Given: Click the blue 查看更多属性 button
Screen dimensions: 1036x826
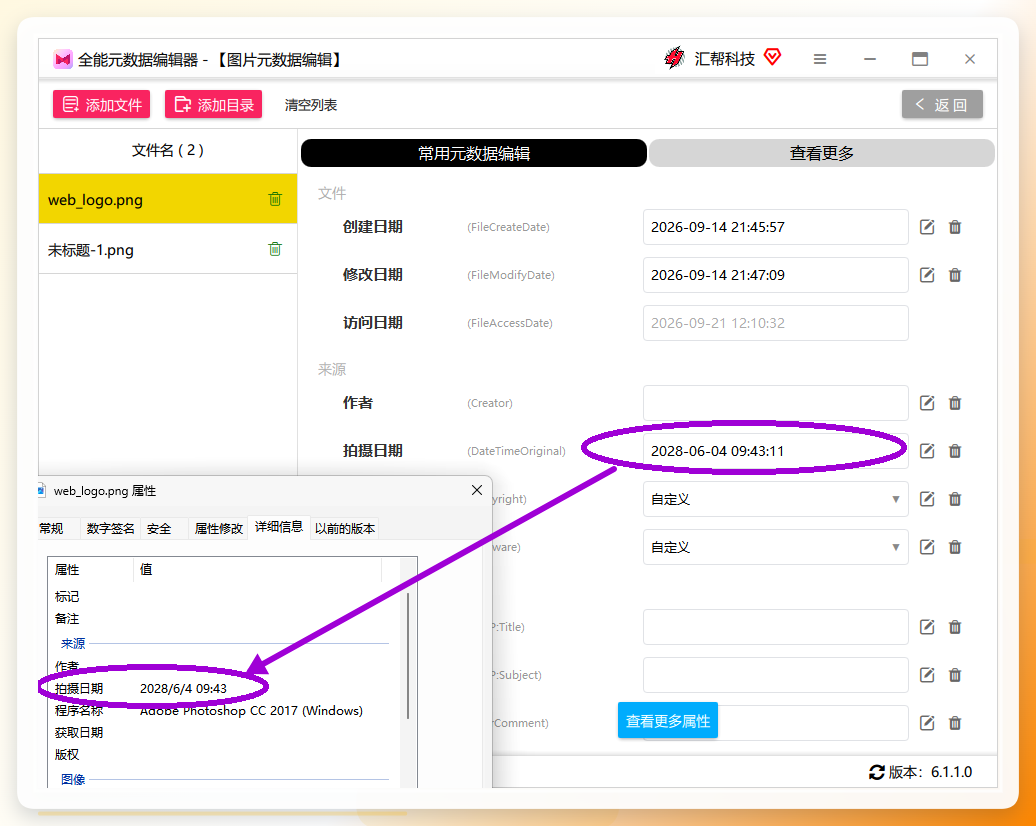Looking at the screenshot, I should coord(668,720).
